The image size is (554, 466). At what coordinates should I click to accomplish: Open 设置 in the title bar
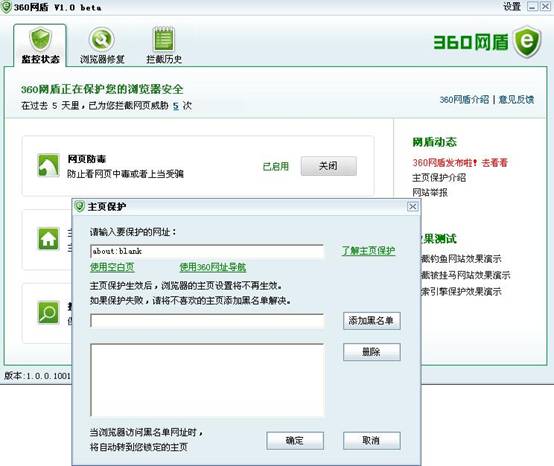512,6
